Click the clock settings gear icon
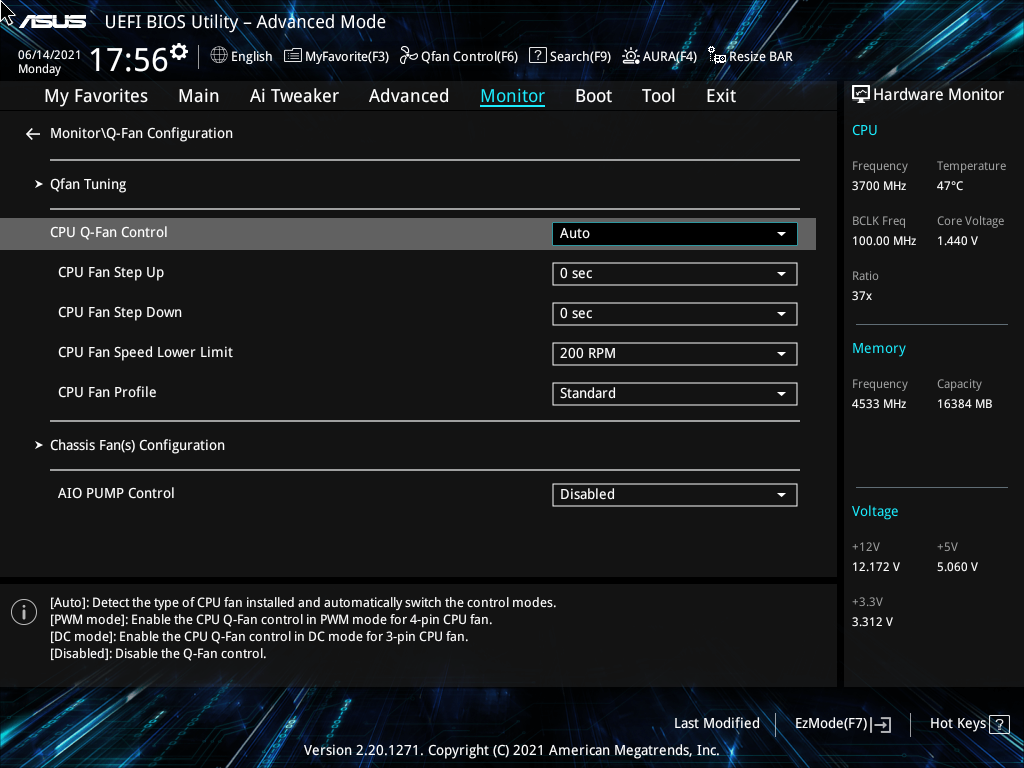 (x=179, y=51)
